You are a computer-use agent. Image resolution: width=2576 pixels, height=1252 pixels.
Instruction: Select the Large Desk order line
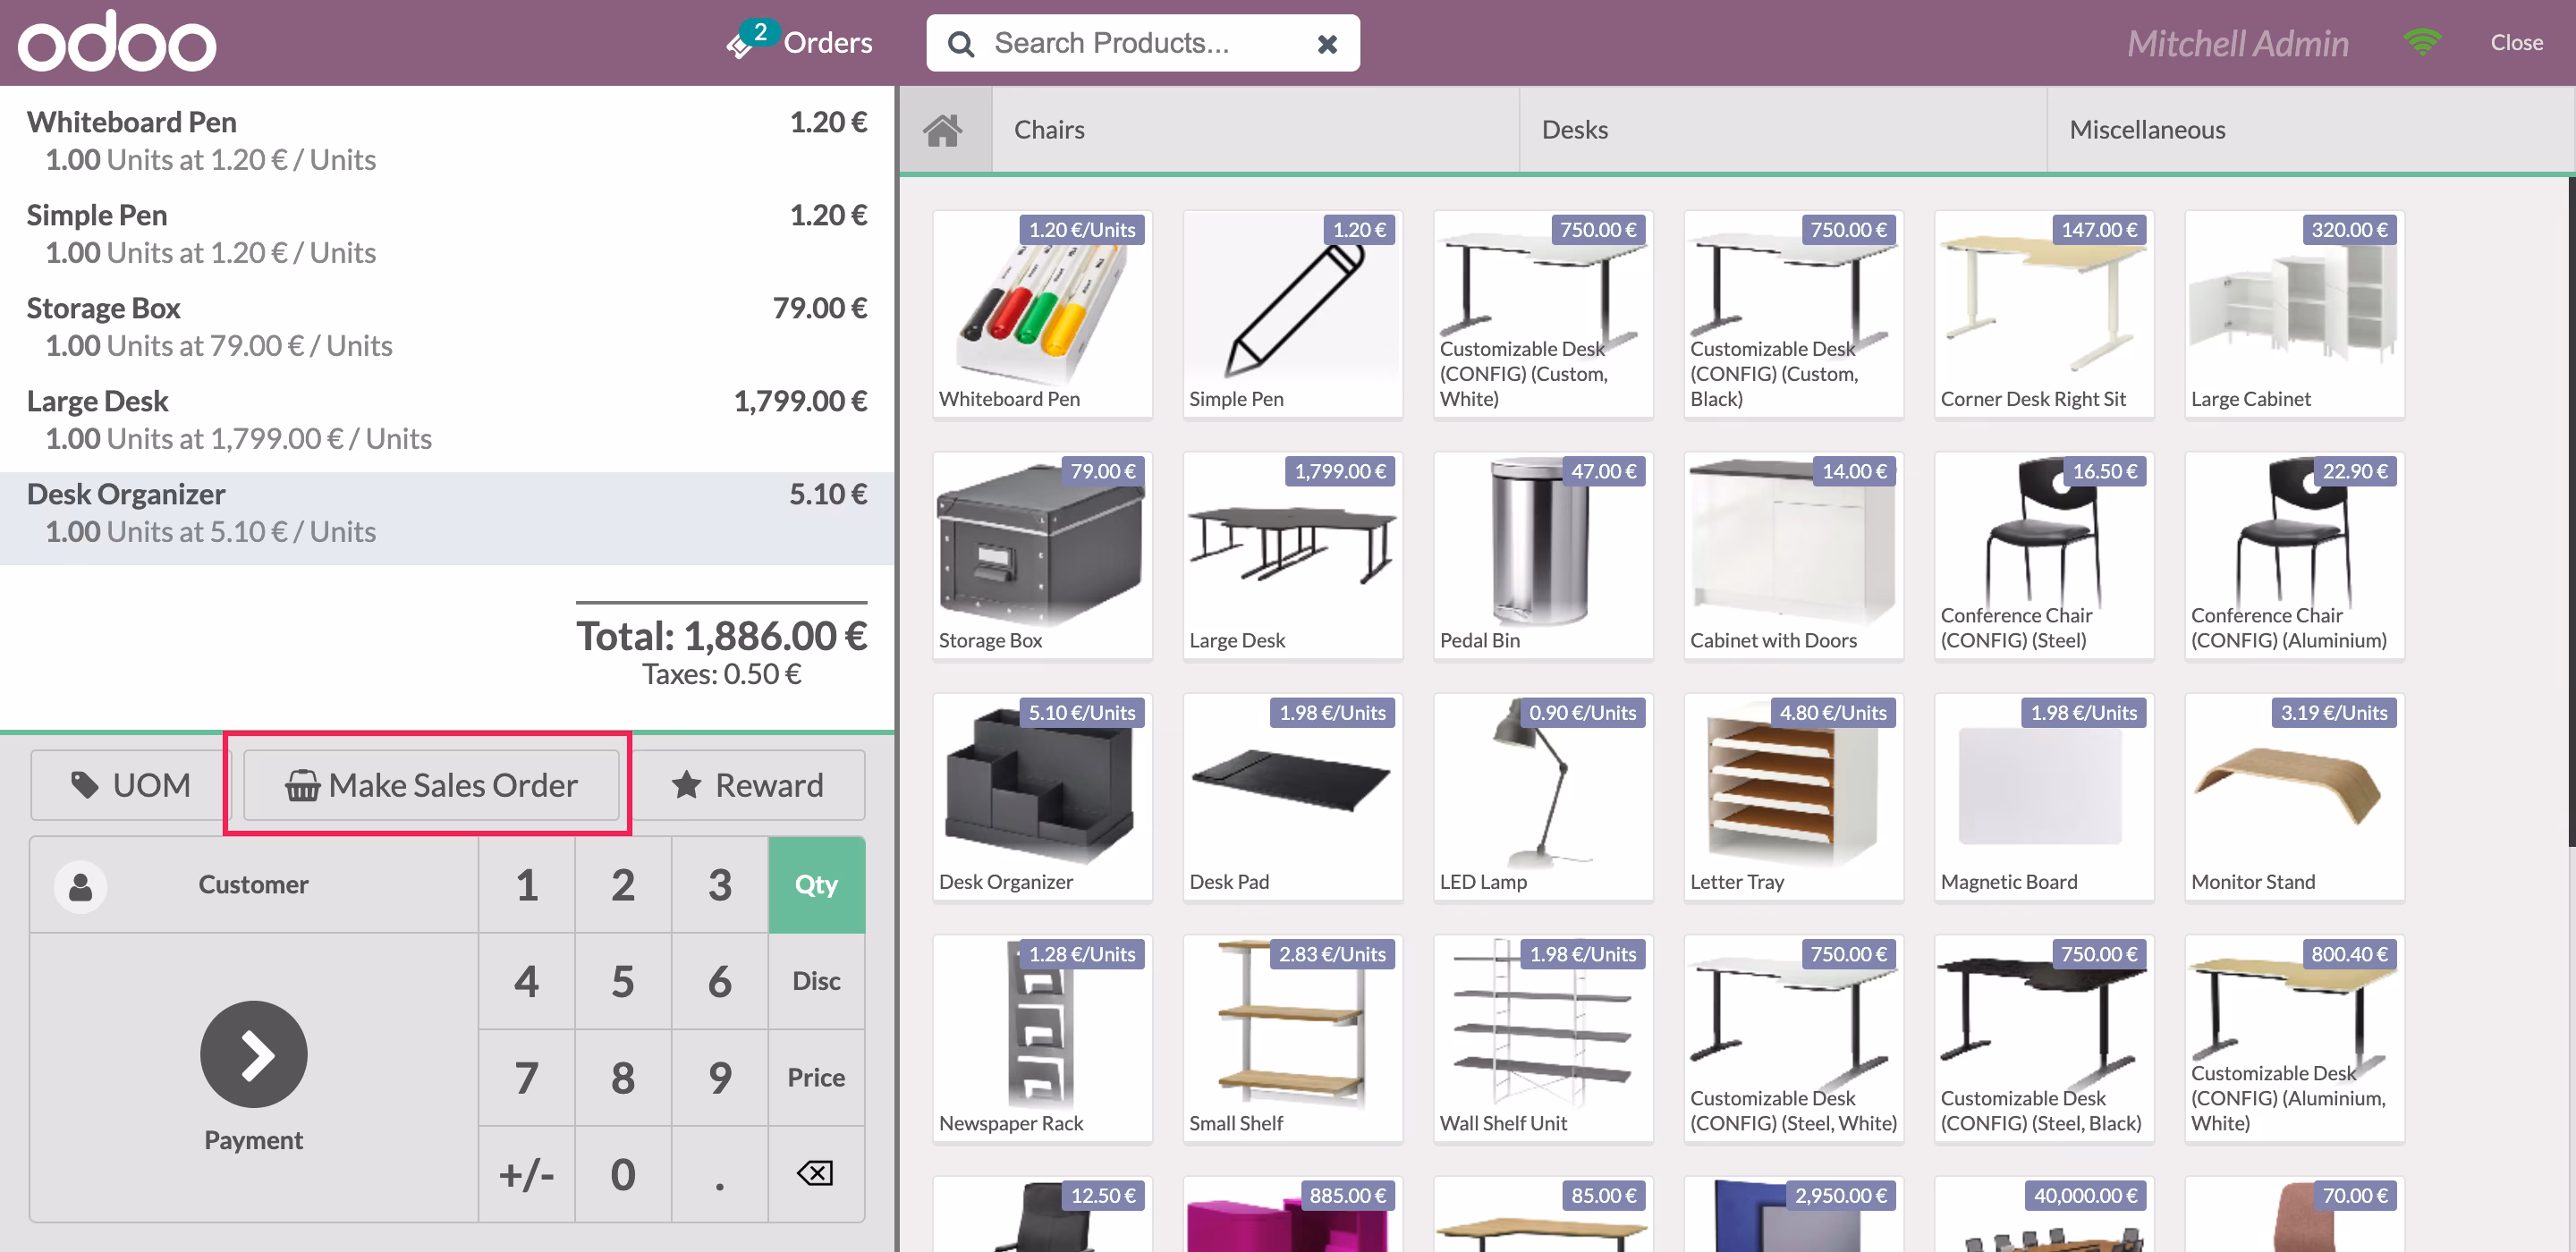[x=447, y=419]
